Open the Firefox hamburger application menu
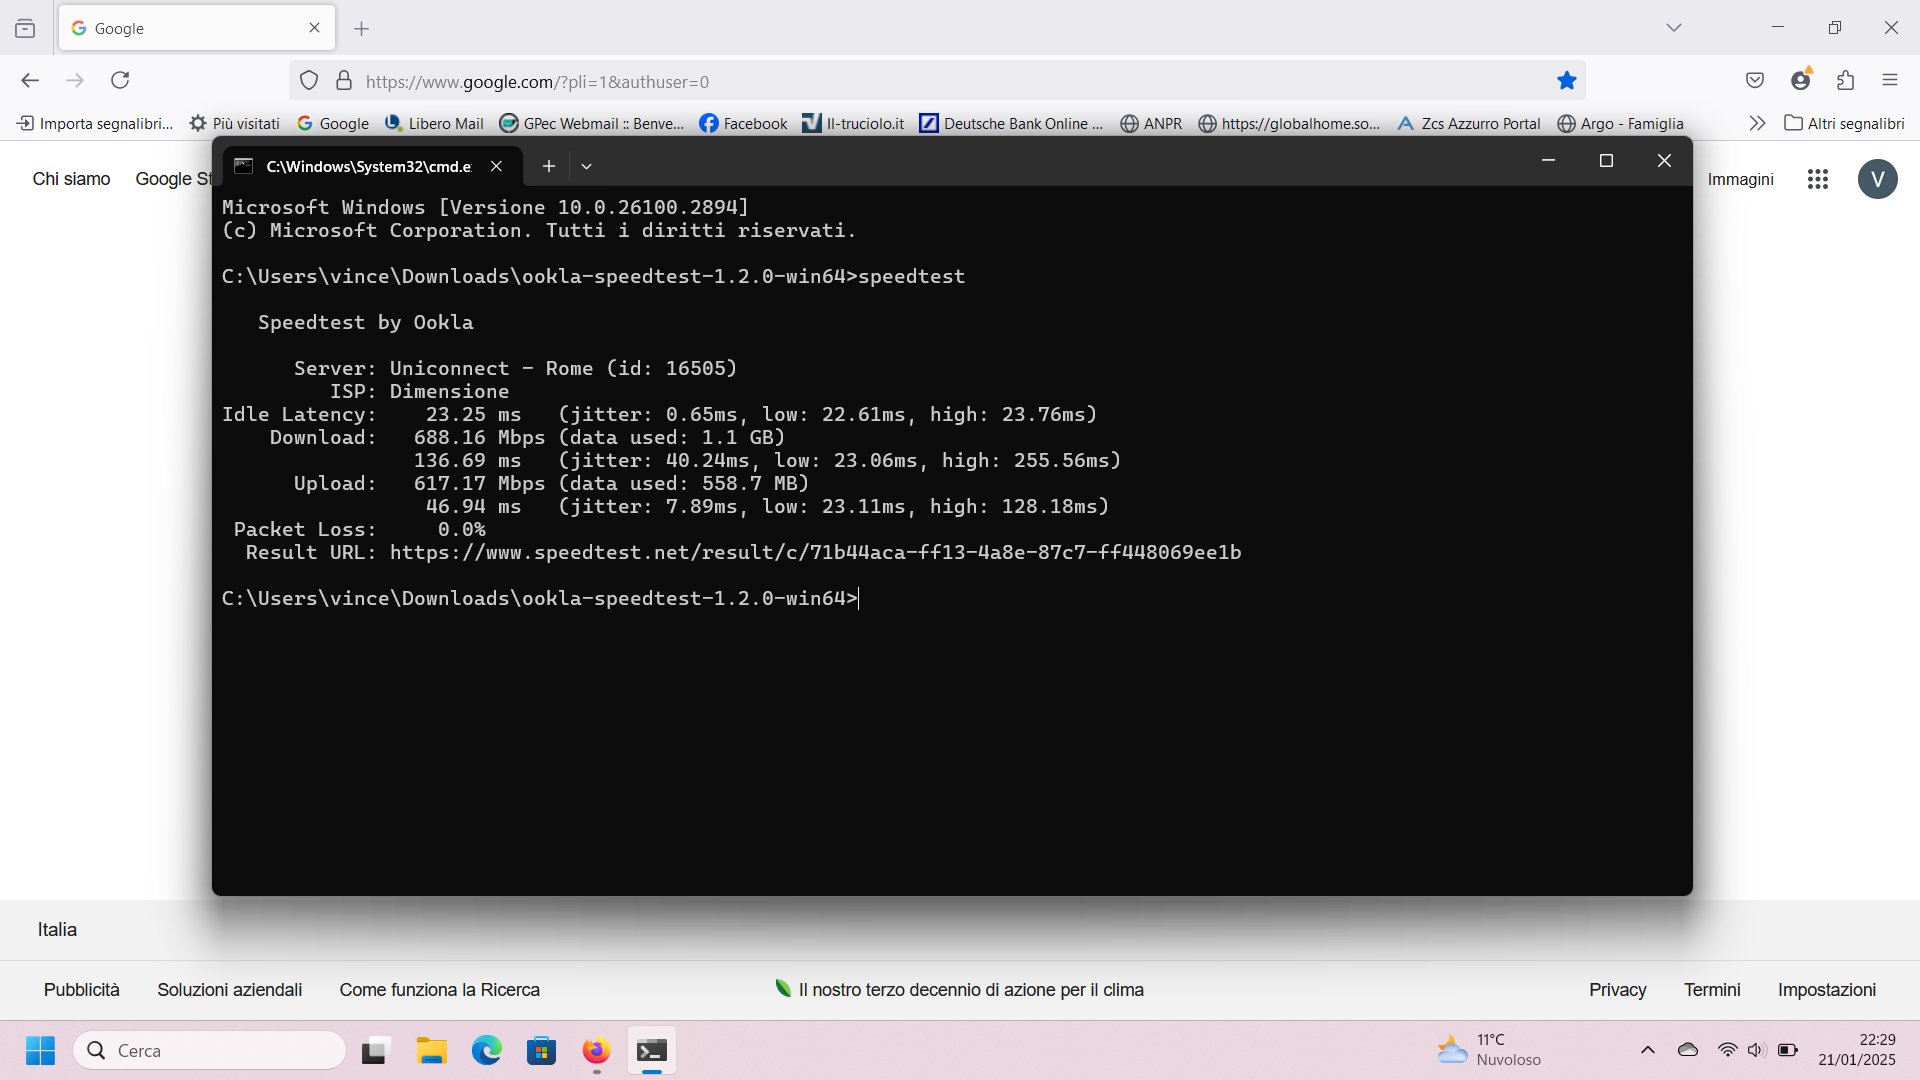This screenshot has width=1920, height=1080. point(1889,80)
